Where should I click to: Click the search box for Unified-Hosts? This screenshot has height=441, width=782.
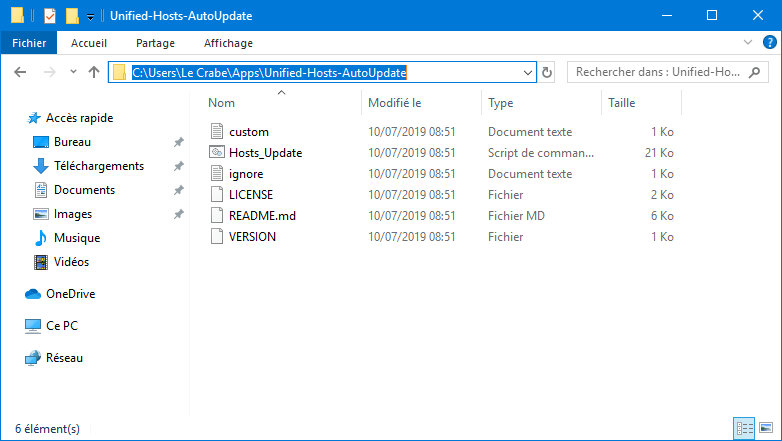coord(667,72)
